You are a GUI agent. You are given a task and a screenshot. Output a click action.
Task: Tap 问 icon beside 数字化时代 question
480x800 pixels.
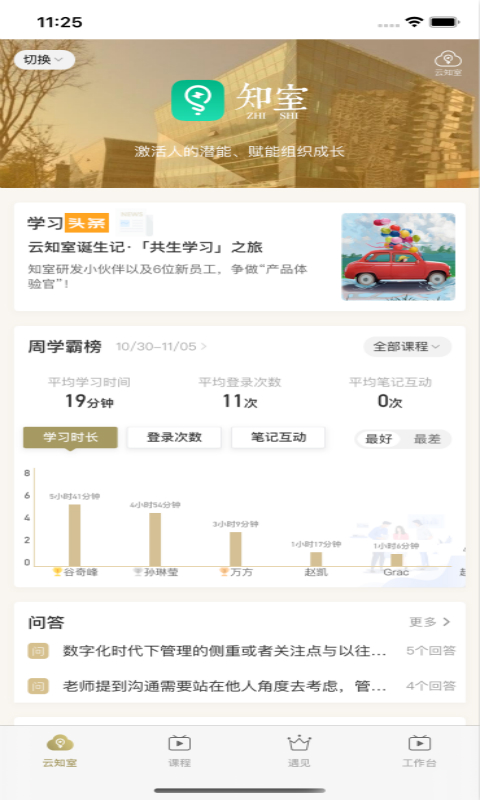[x=38, y=651]
